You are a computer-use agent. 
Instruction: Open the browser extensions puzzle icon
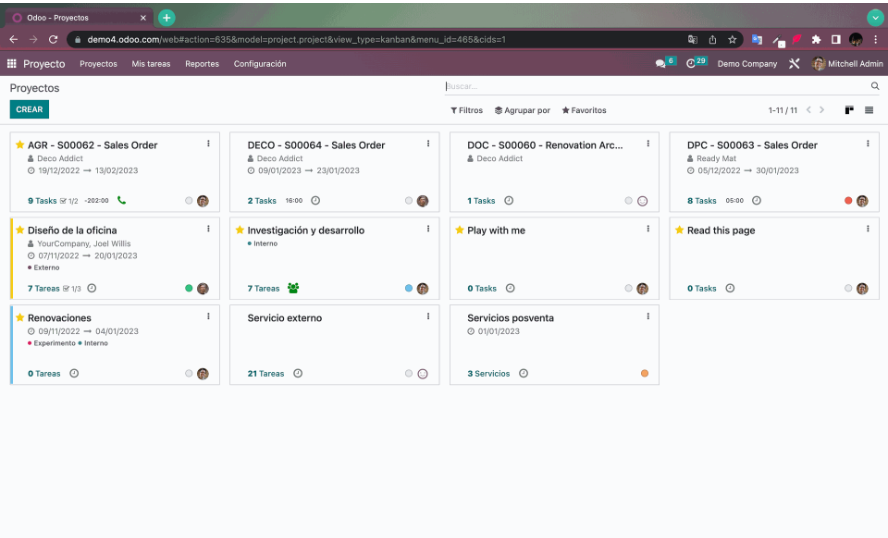[x=816, y=39]
